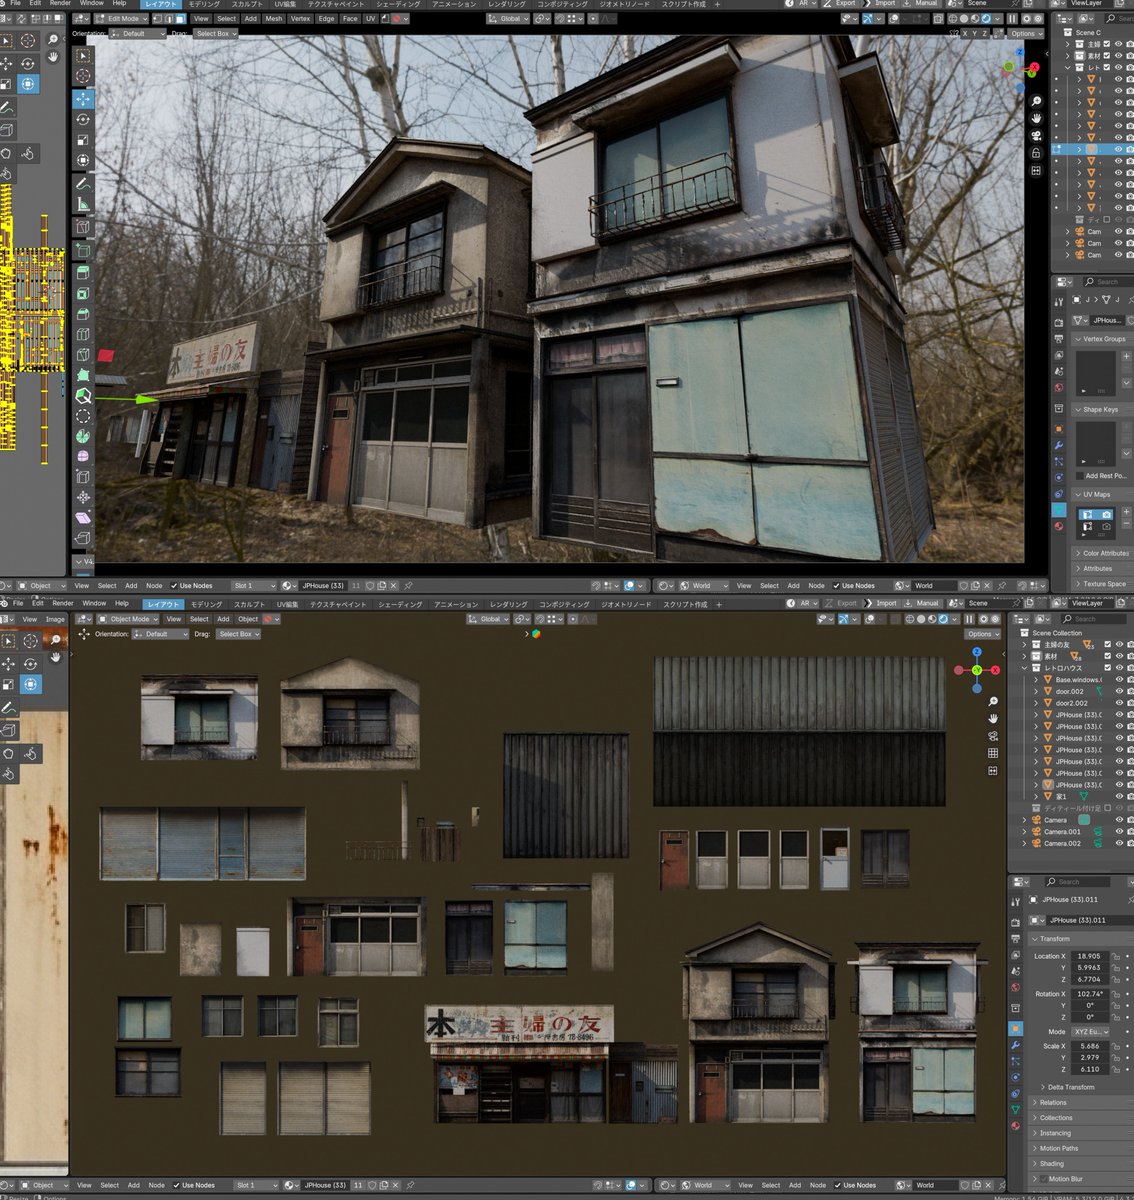Viewport: 1134px width, 1200px height.
Task: Open Global transform orientation dropdown in lower header
Action: coord(489,619)
